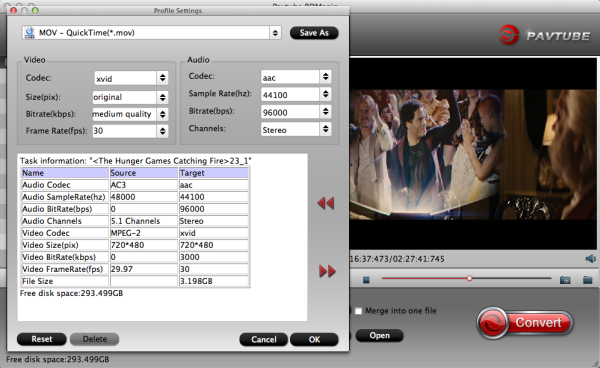Toggle Merge into one file checkbox
Viewport: 600px width, 368px height.
click(359, 311)
